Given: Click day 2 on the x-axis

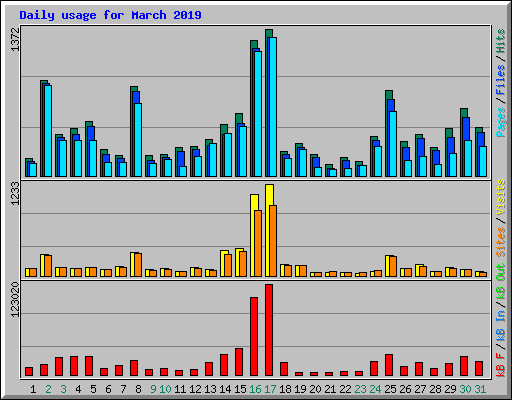Looking at the screenshot, I should pos(48,389).
